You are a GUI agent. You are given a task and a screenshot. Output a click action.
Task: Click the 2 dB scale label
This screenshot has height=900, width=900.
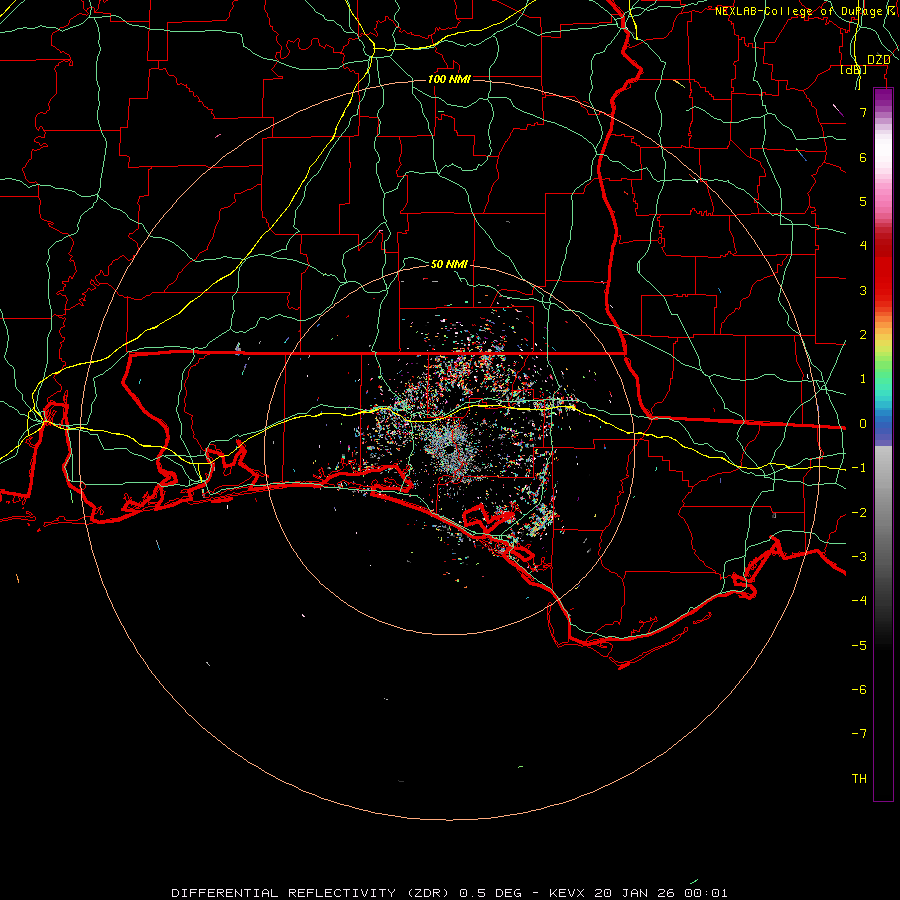pyautogui.click(x=863, y=335)
